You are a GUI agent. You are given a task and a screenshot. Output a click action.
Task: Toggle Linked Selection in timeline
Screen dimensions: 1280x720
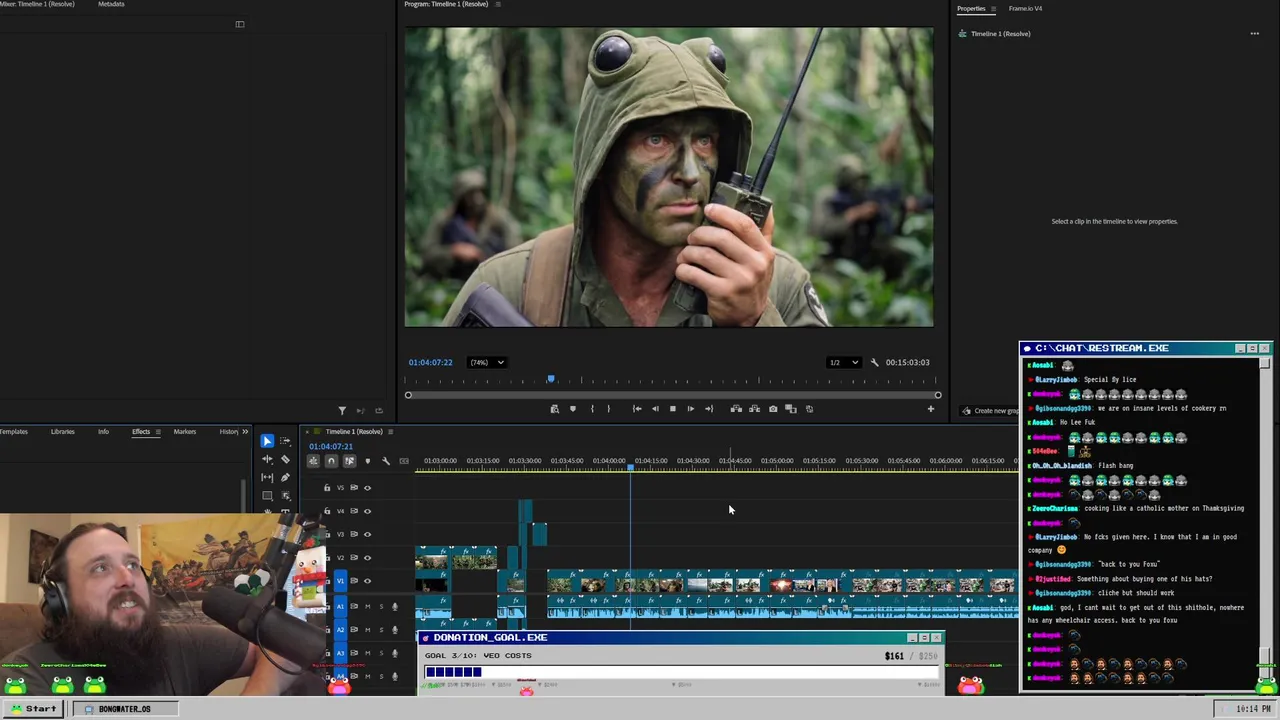(349, 461)
